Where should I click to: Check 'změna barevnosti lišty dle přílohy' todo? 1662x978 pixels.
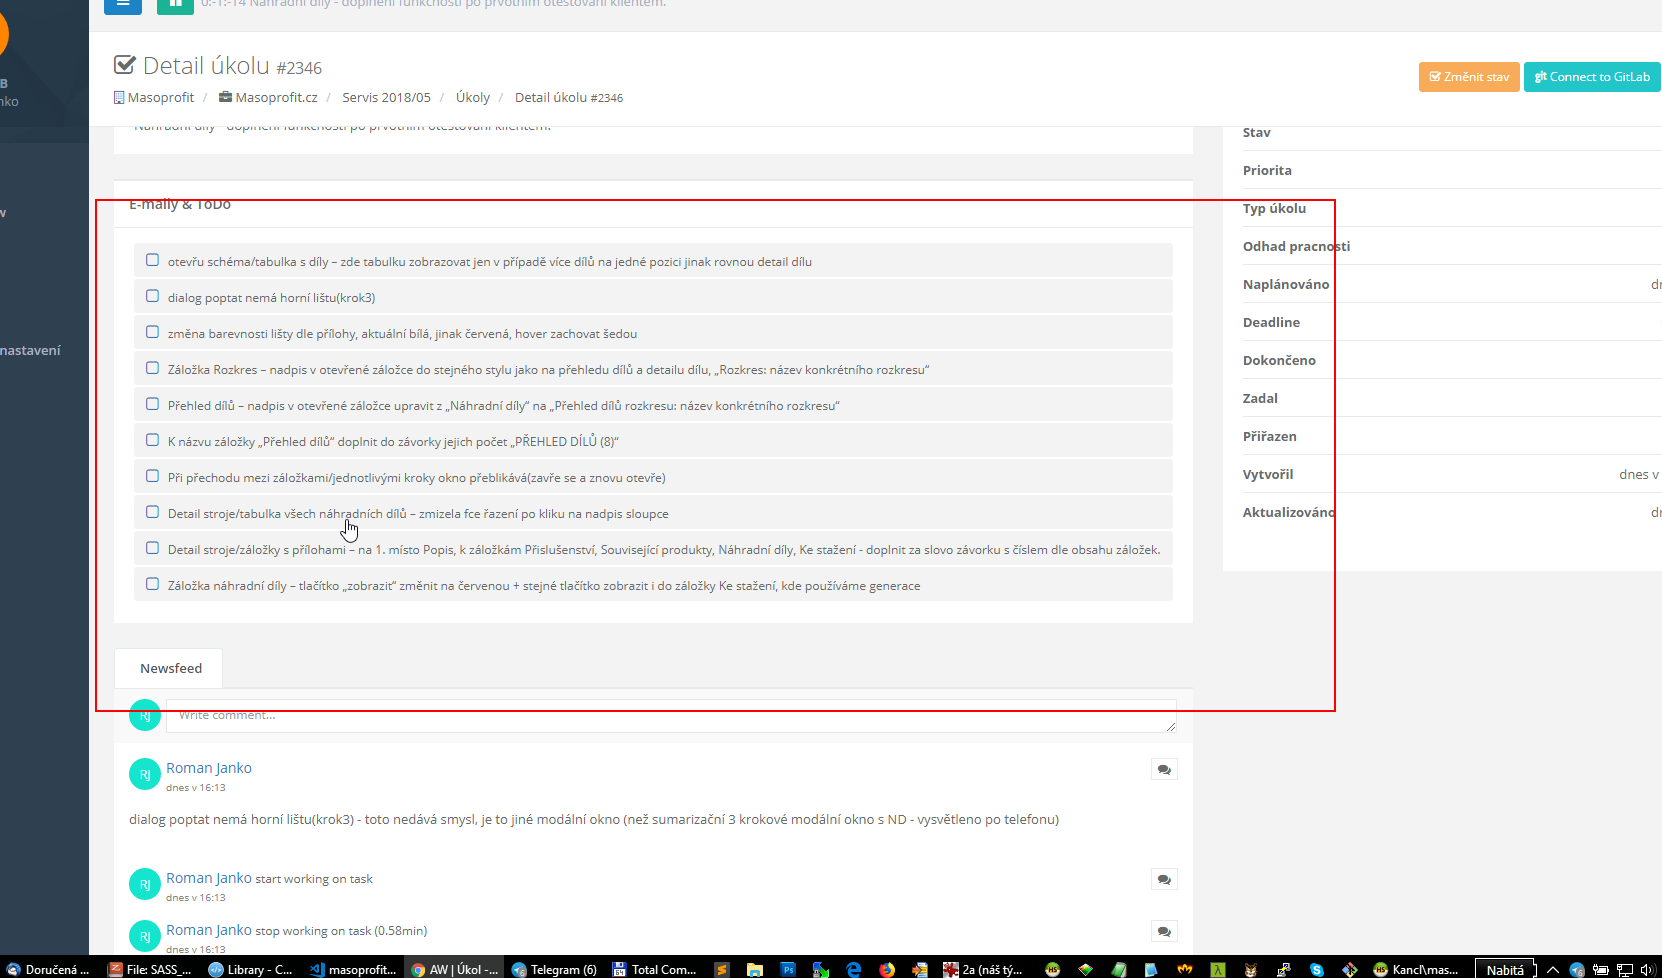click(x=152, y=332)
